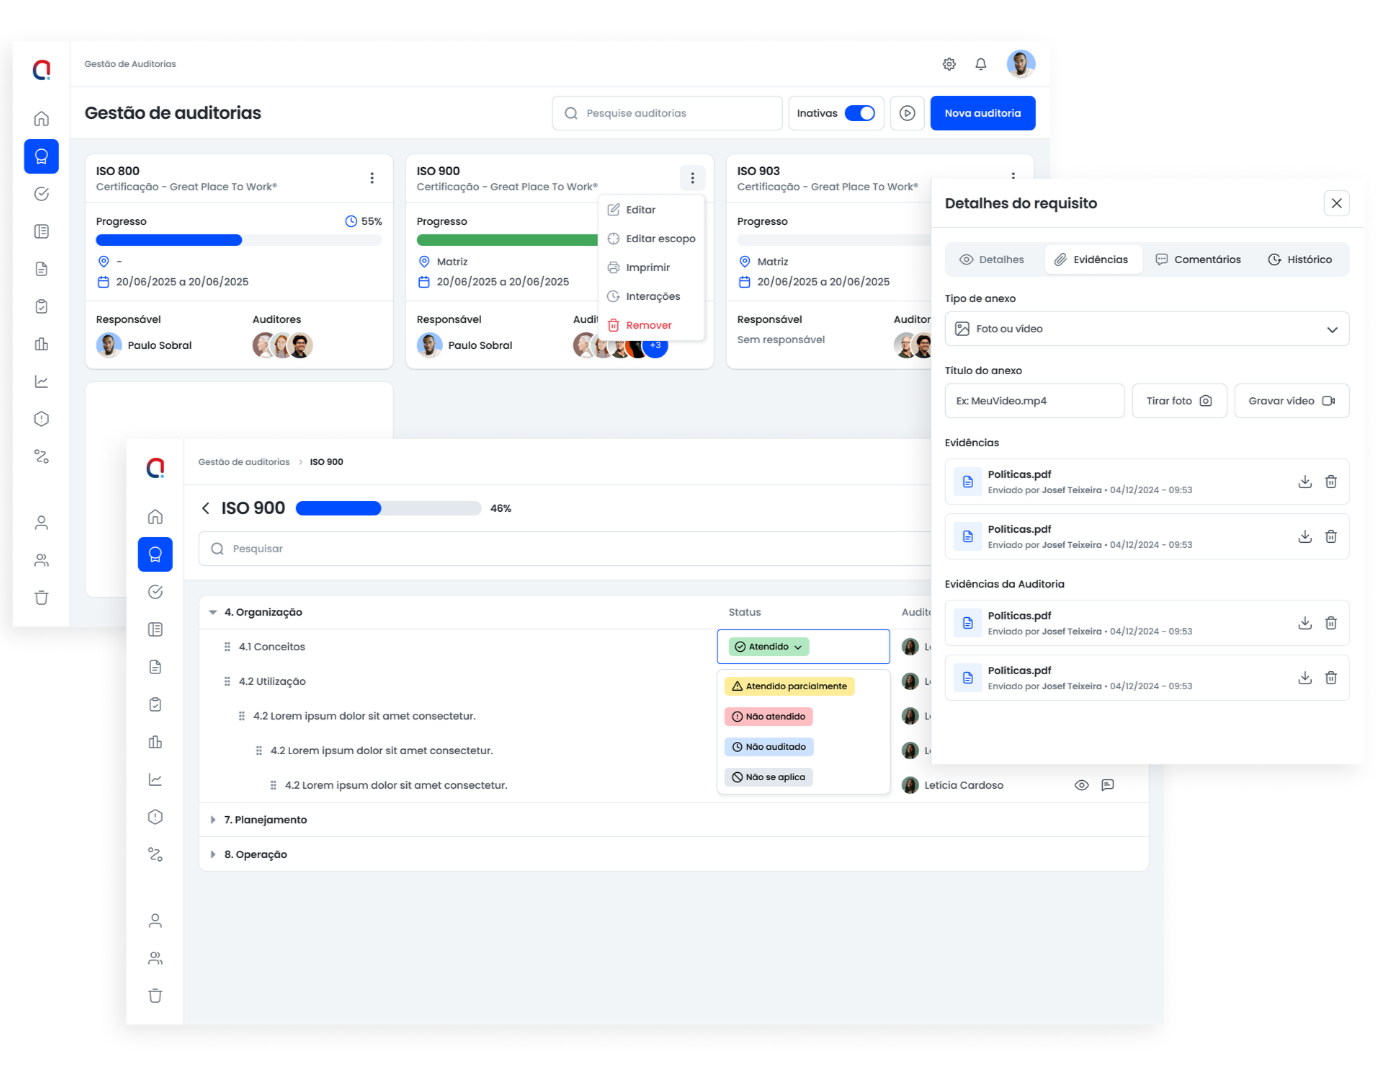The image size is (1385, 1079).
Task: Click the comment icon in Leticia Cardoso row
Action: 1108,785
